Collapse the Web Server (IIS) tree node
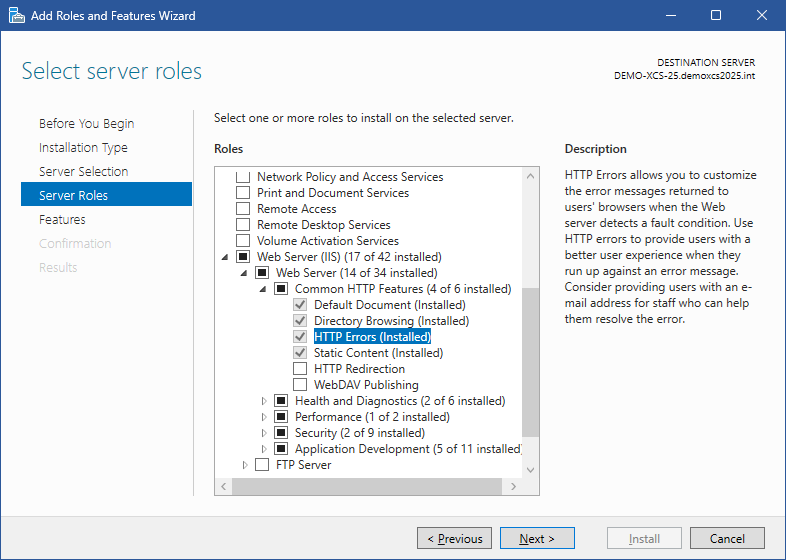The image size is (786, 560). (x=226, y=257)
